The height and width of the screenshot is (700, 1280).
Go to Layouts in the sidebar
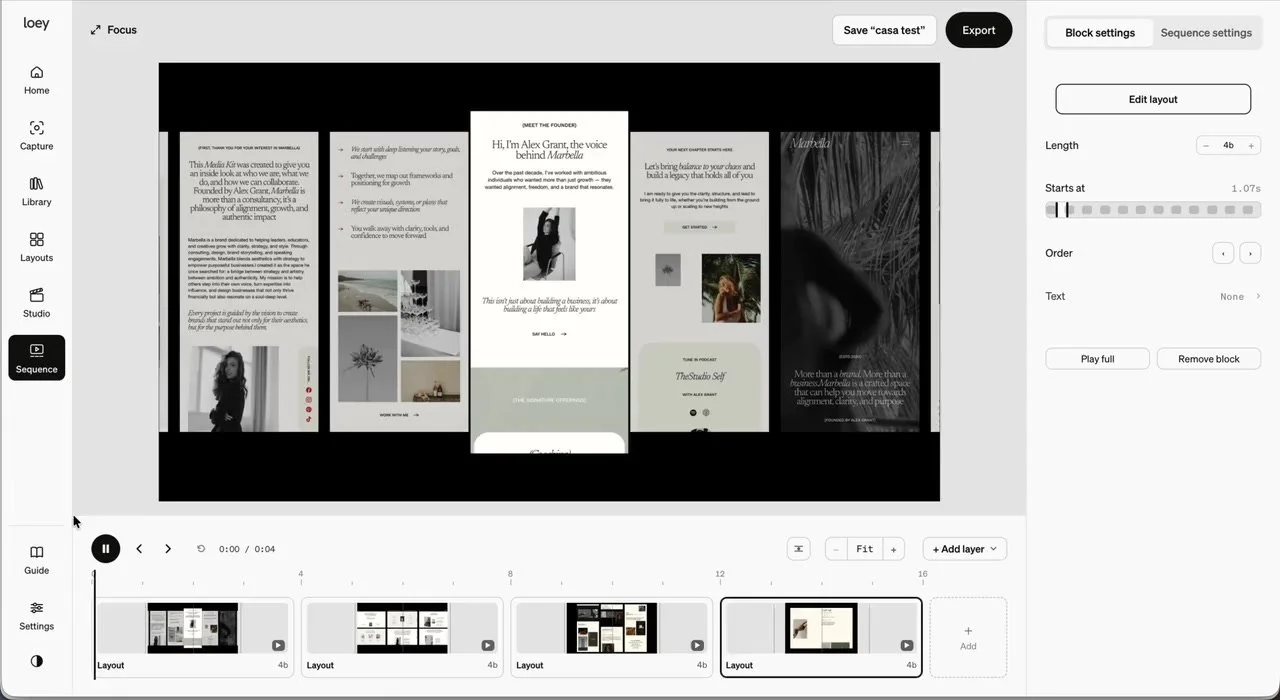[36, 248]
